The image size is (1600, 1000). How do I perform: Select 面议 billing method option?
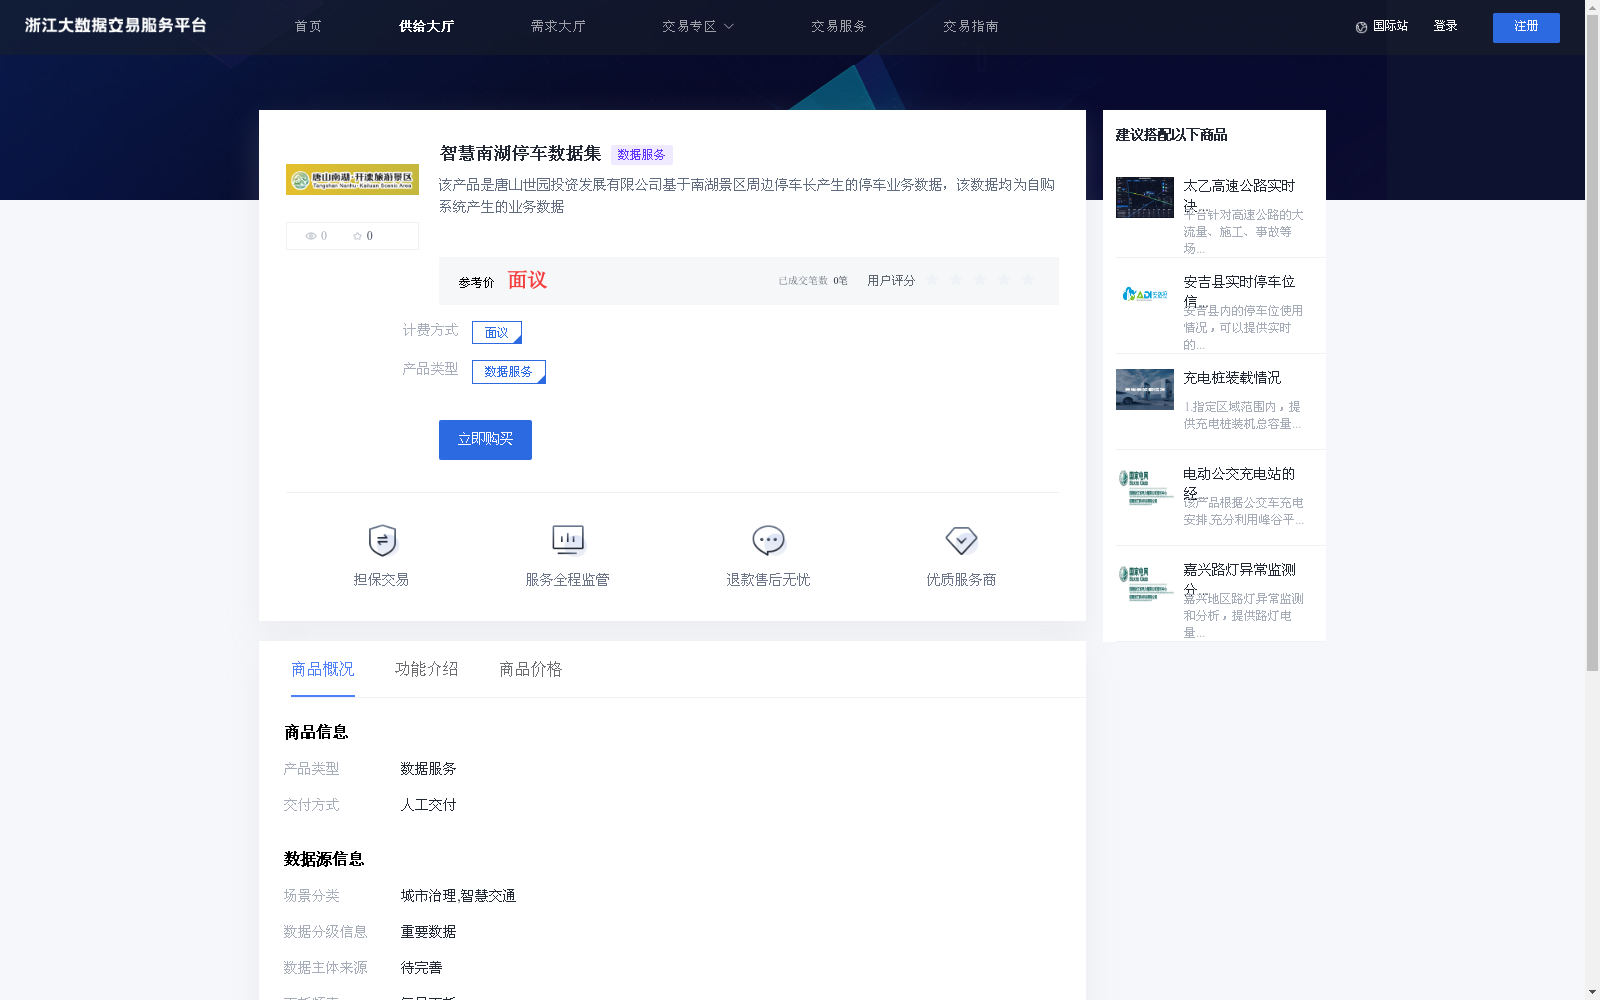pos(497,332)
